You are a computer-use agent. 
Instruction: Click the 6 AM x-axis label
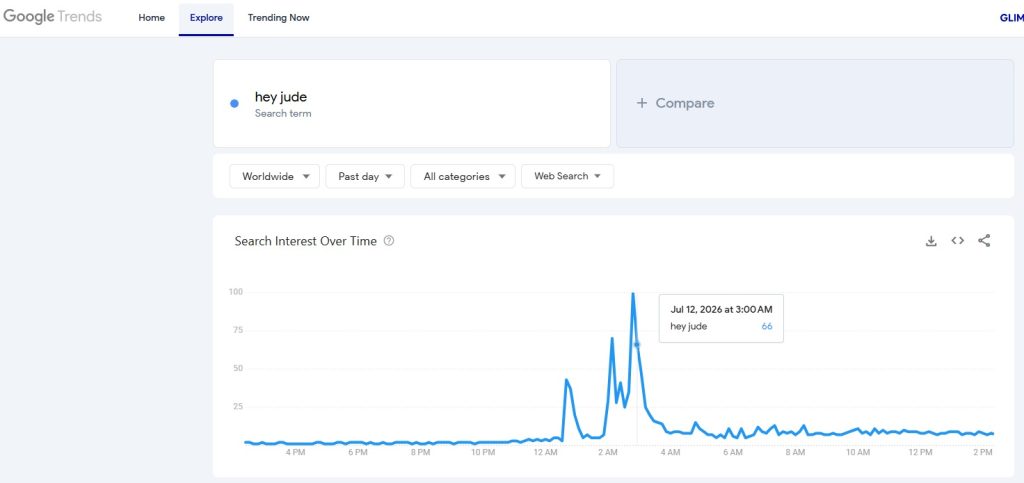tap(733, 452)
